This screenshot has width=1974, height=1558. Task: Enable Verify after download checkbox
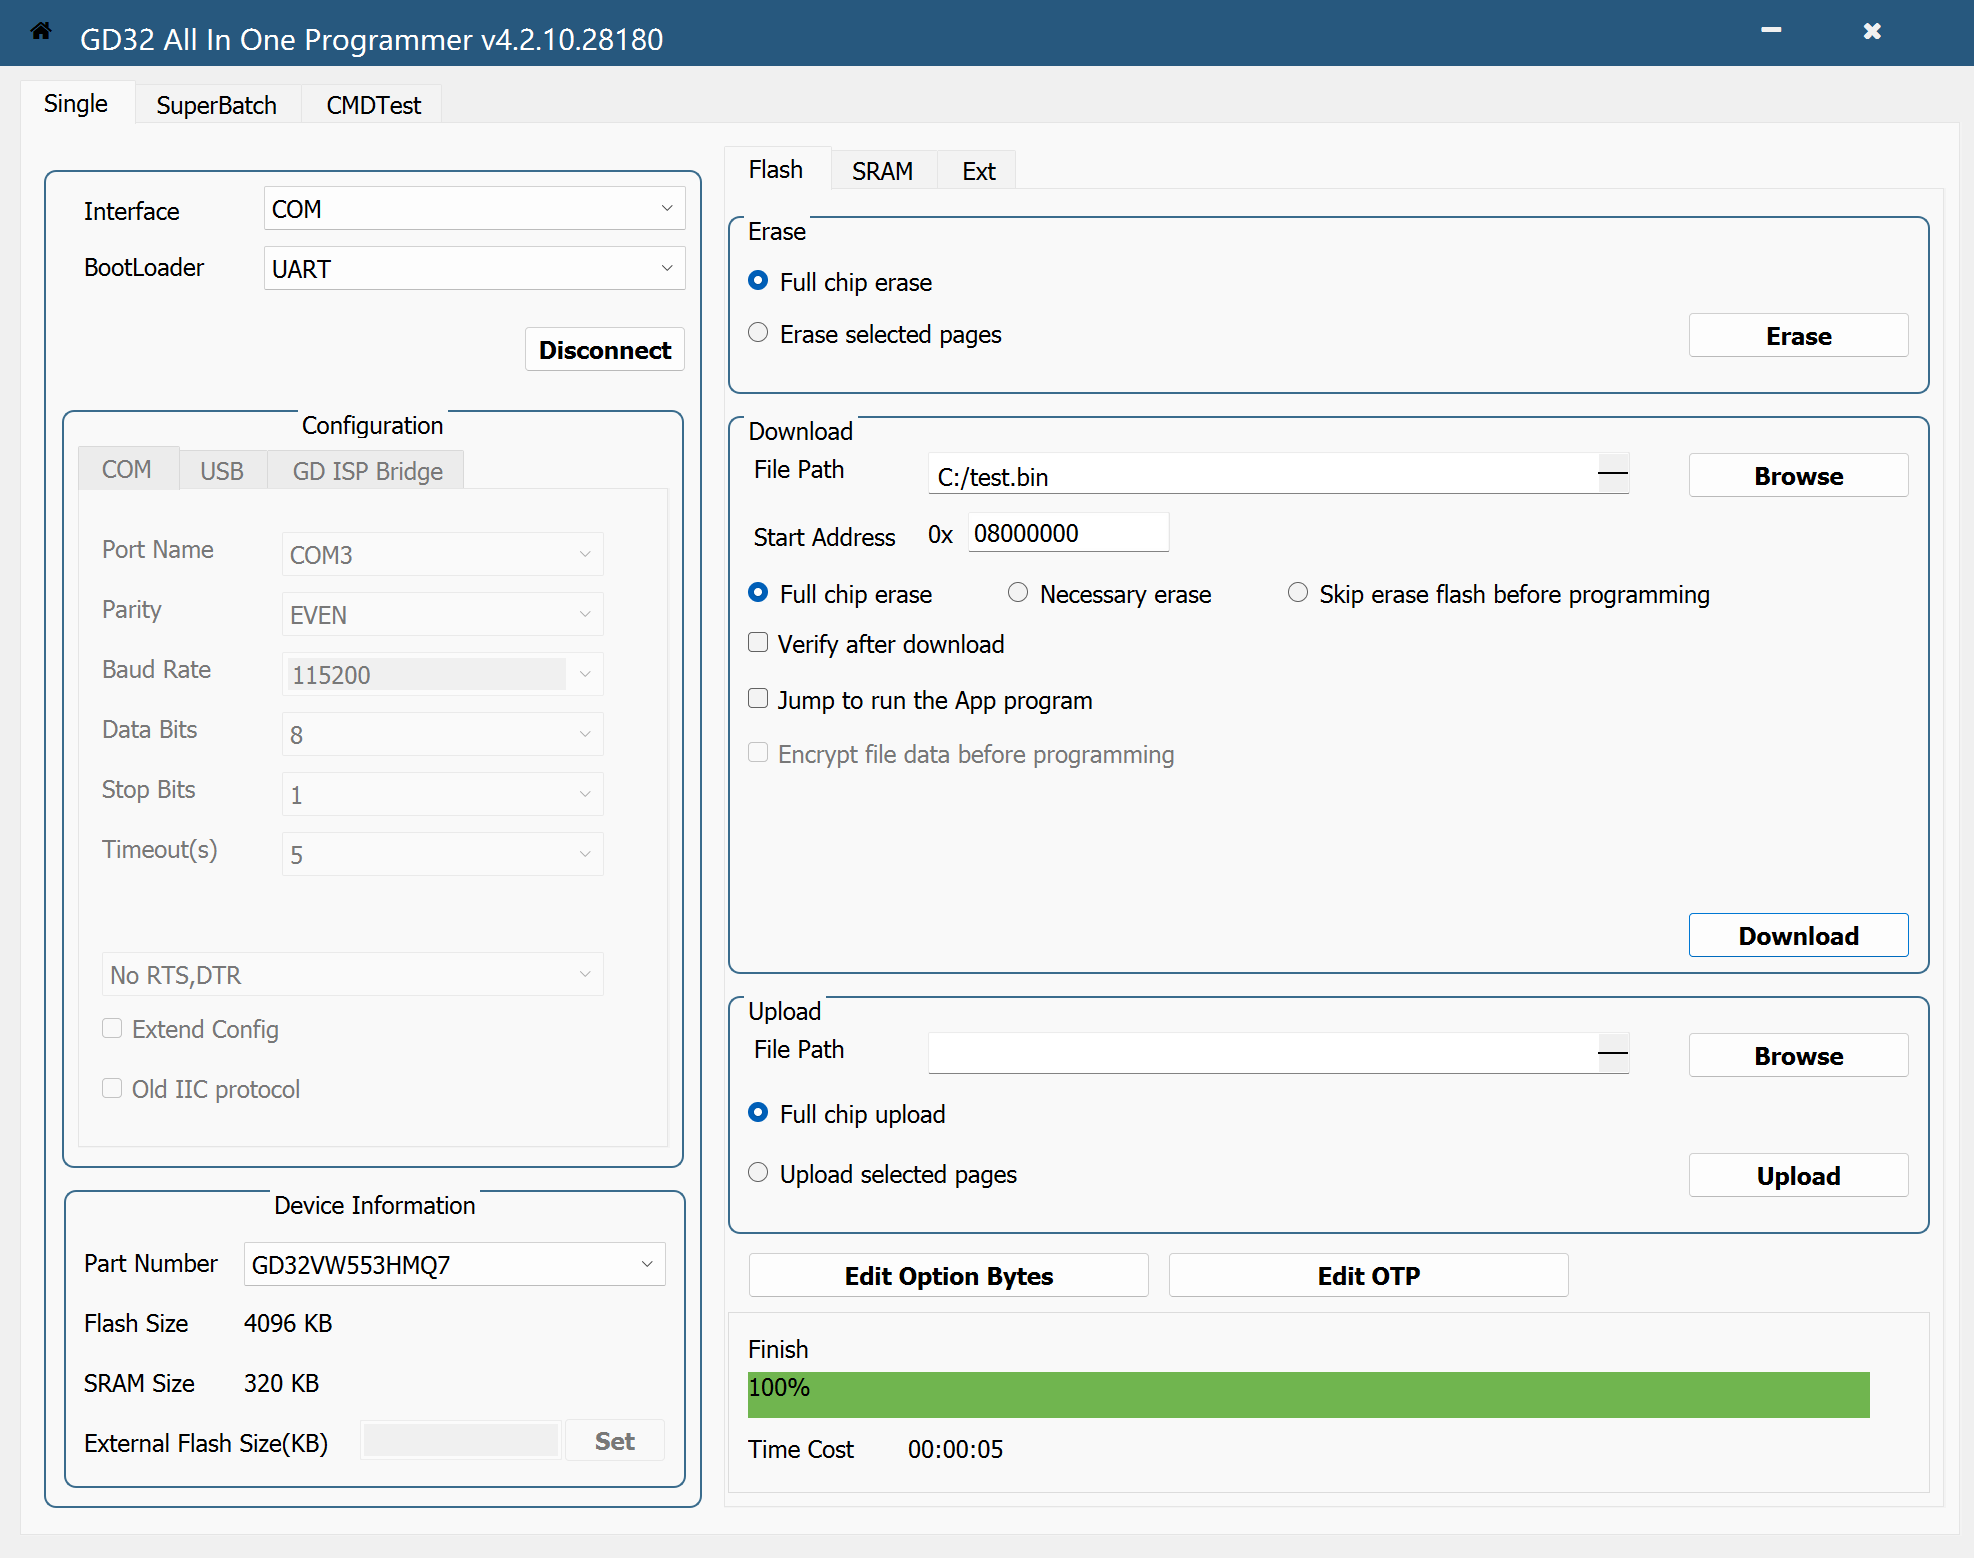pos(759,643)
